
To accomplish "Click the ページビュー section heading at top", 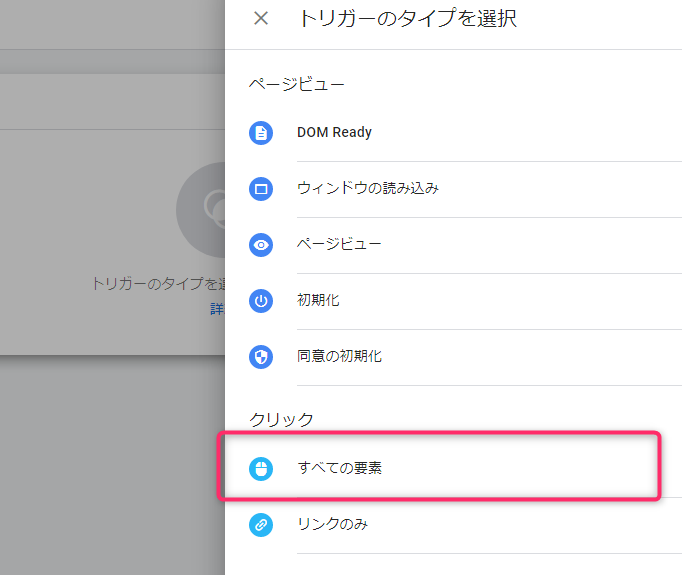I will coord(297,84).
